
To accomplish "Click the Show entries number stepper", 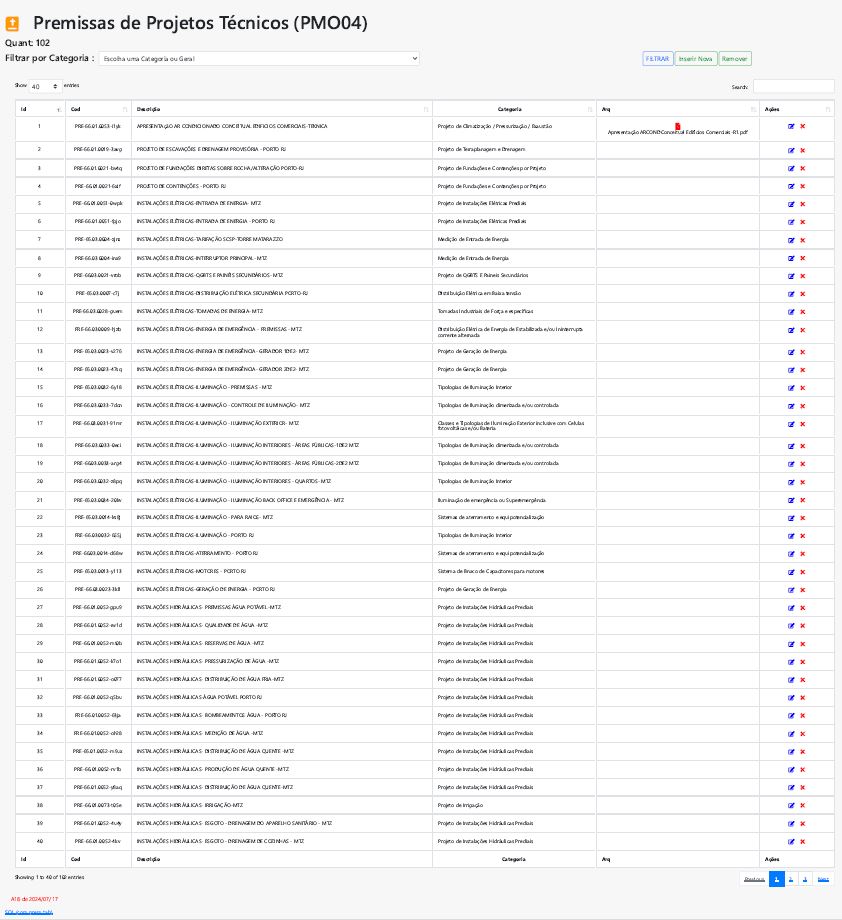I will point(45,87).
